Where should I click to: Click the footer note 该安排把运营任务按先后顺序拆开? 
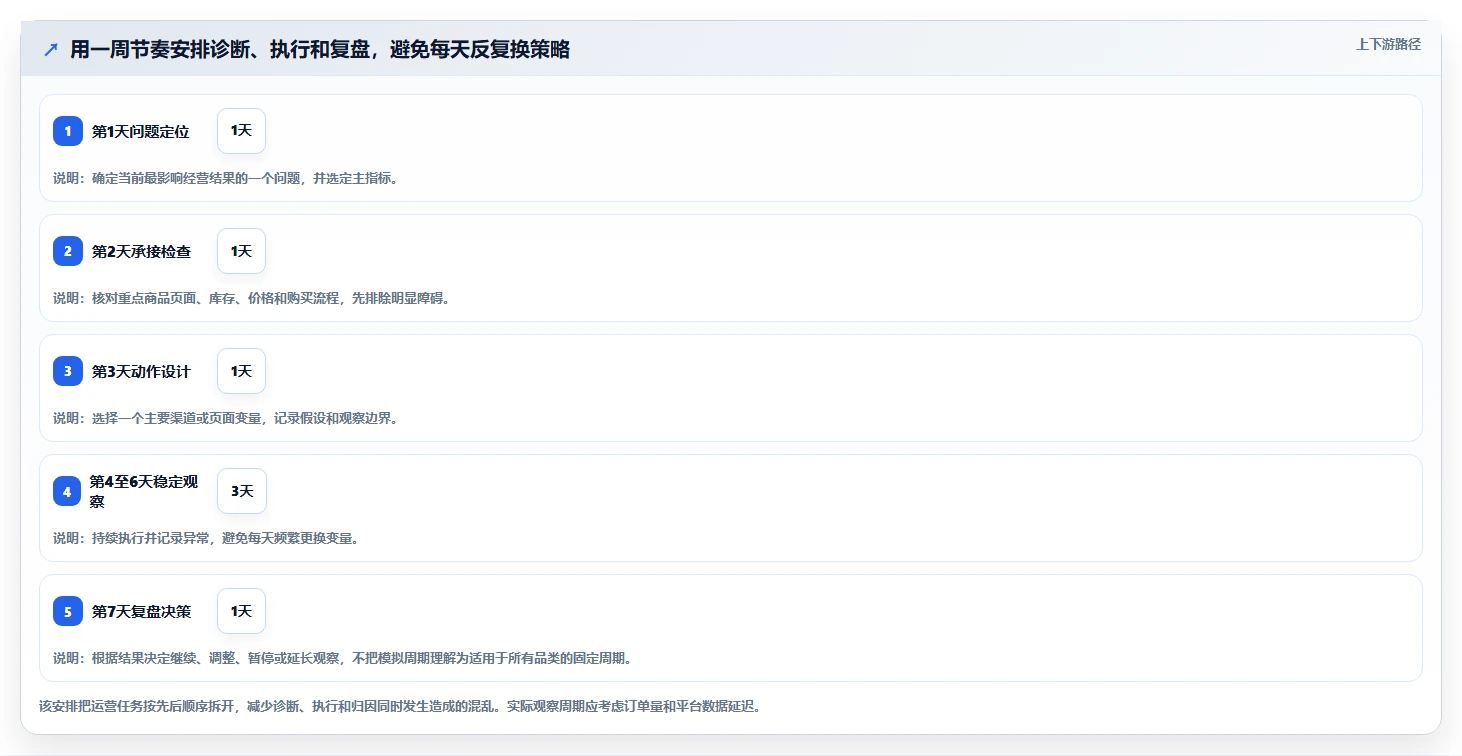pos(400,706)
